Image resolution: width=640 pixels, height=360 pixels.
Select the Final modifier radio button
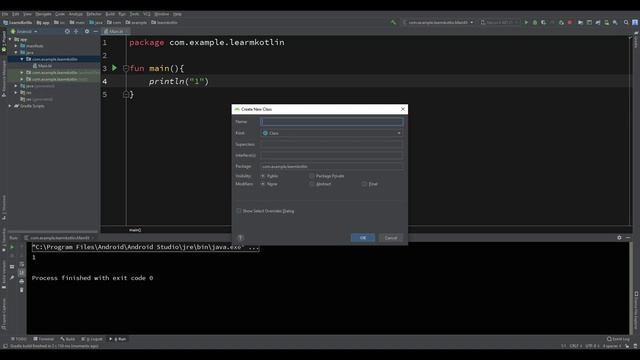tap(364, 184)
